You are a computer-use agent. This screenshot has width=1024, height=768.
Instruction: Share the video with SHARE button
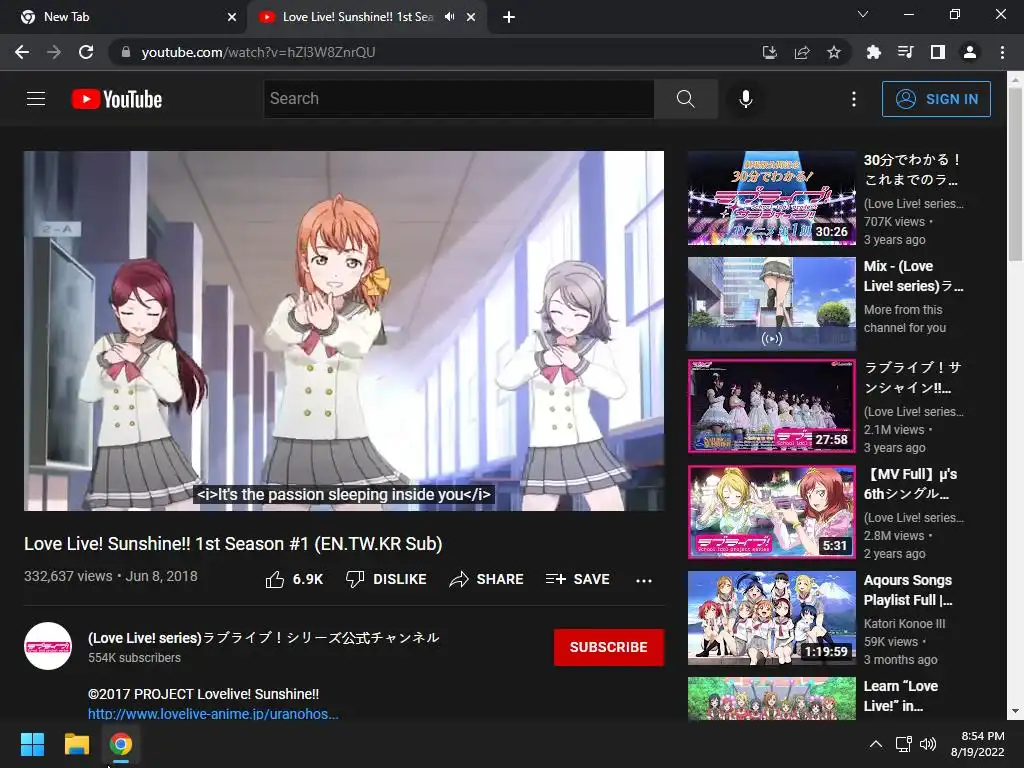487,579
